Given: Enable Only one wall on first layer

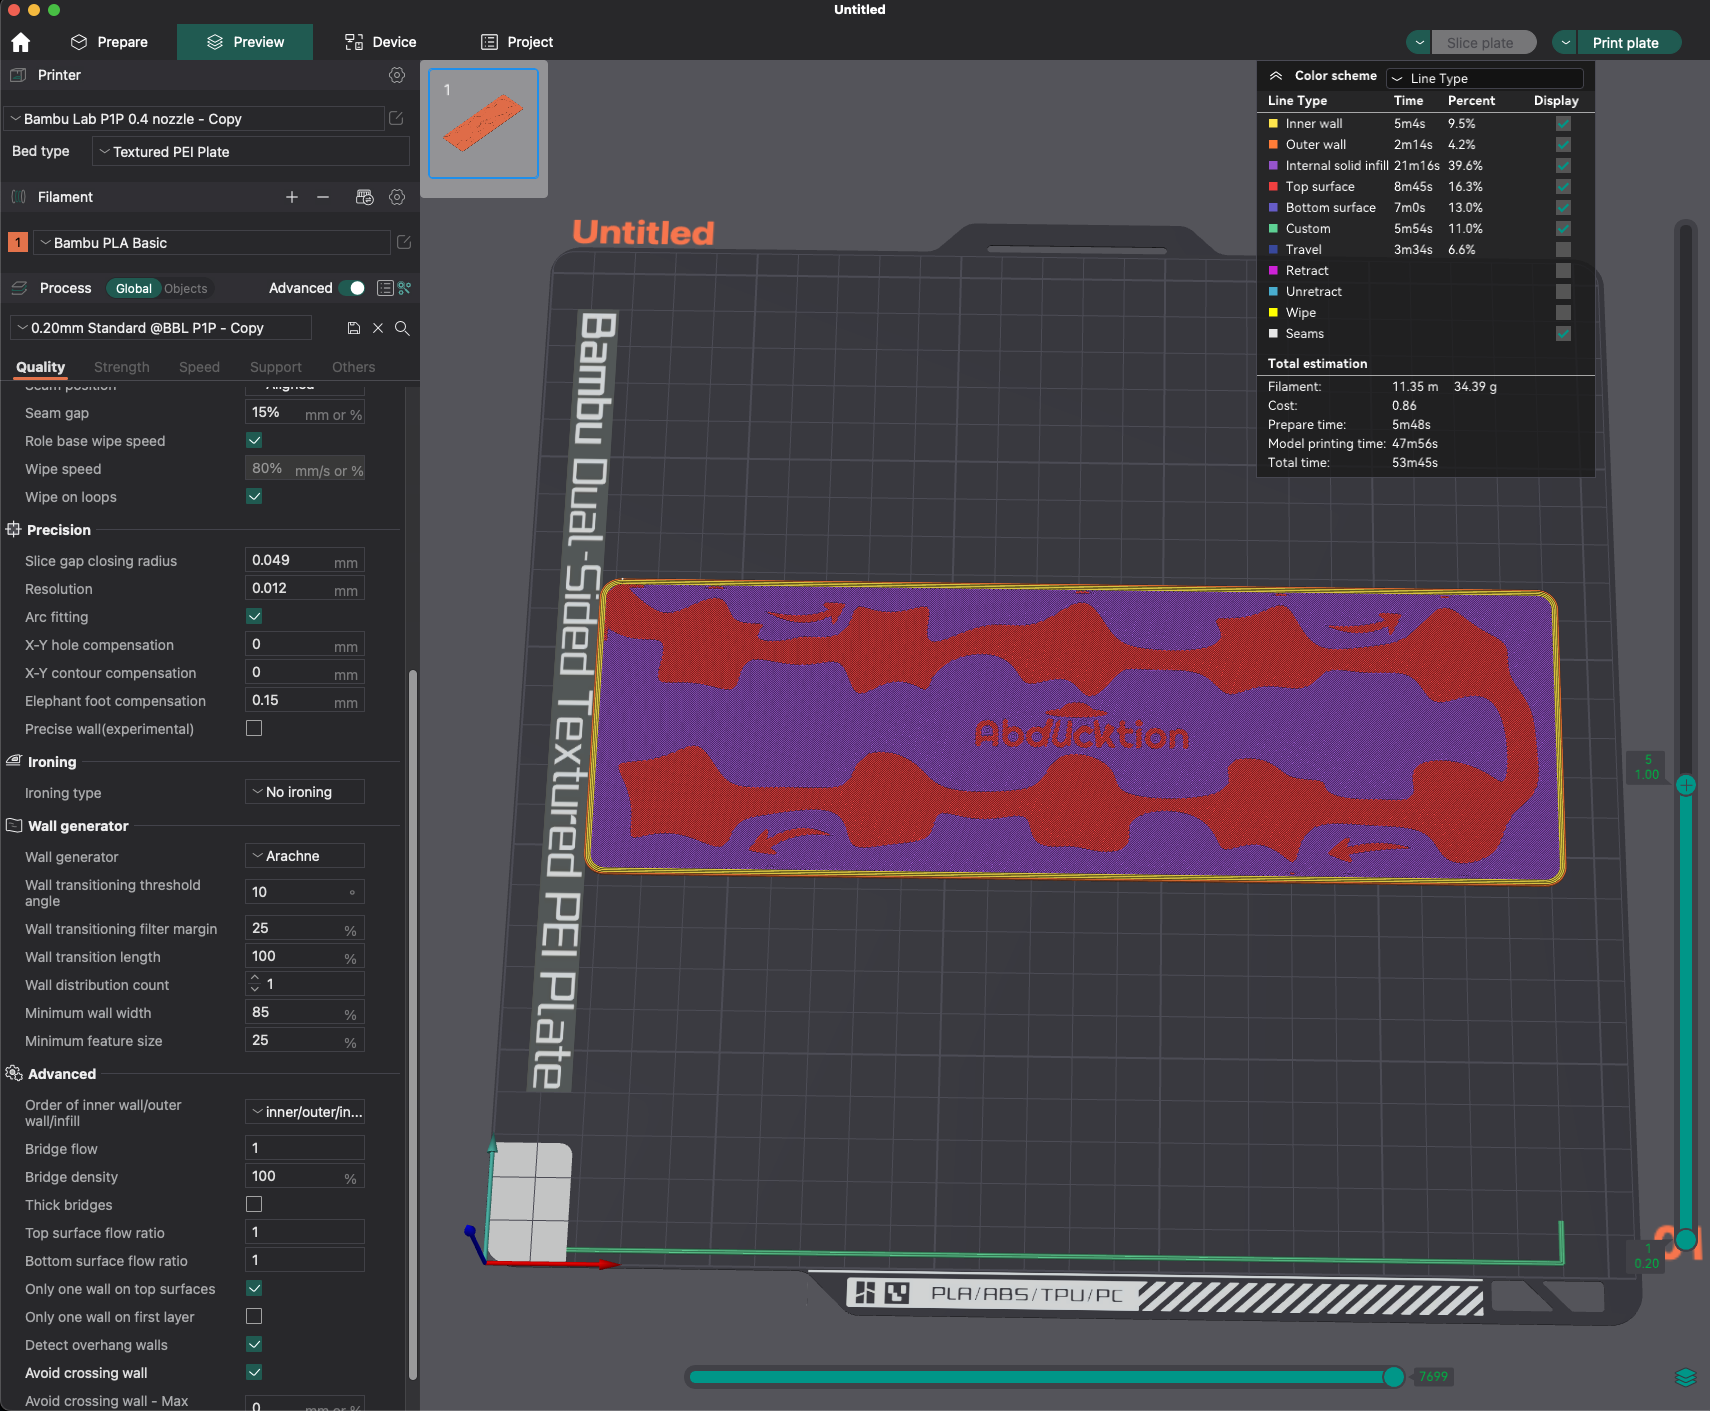Looking at the screenshot, I should [254, 1316].
